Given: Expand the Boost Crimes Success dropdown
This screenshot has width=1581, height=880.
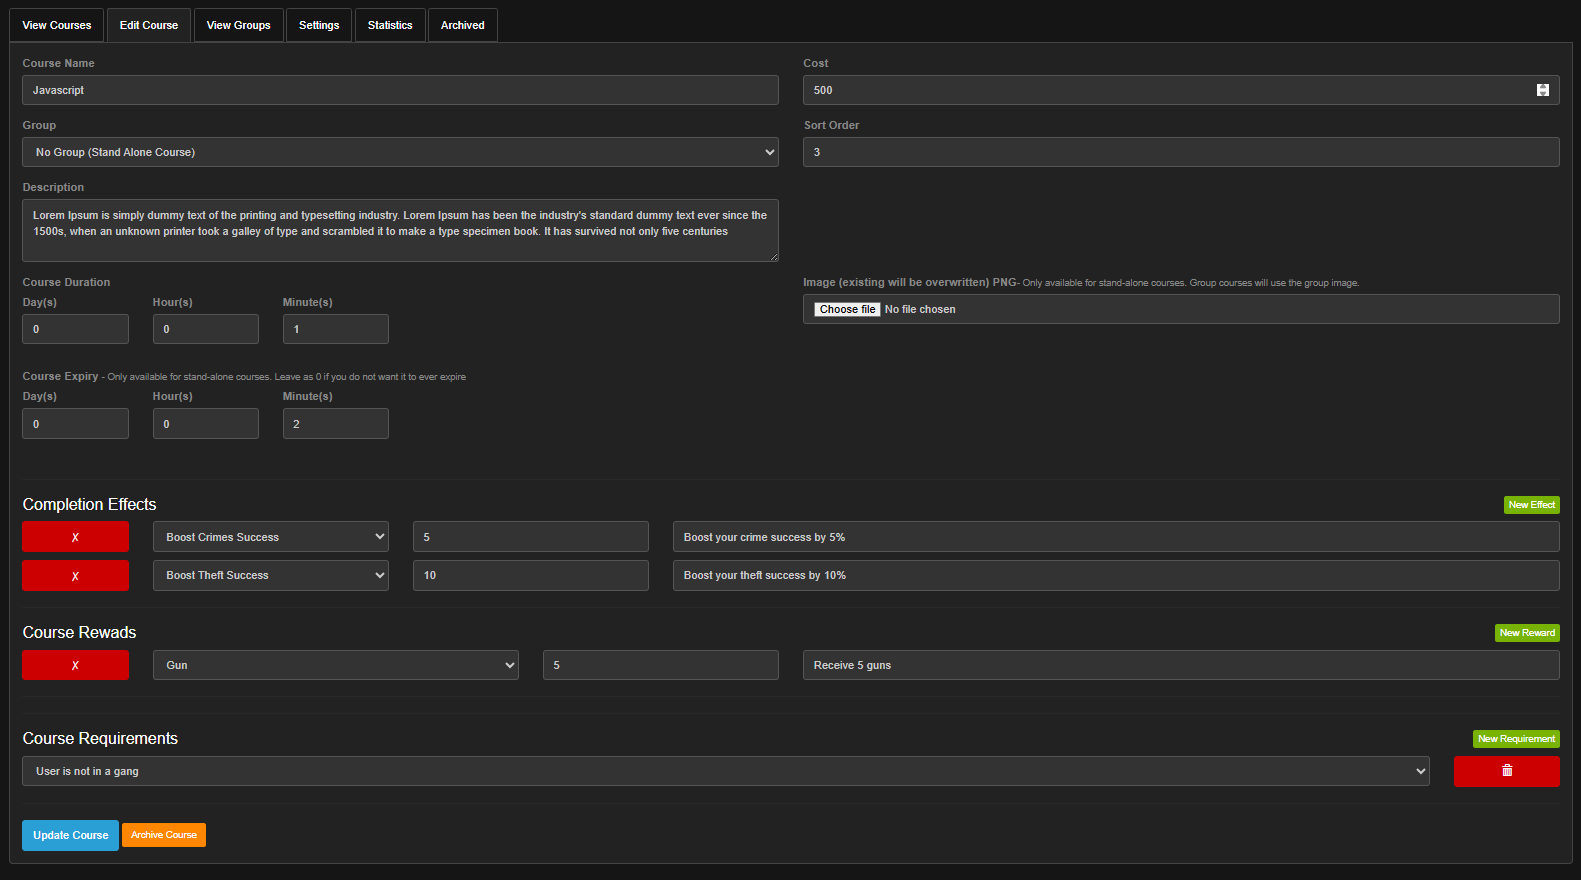Looking at the screenshot, I should click(270, 537).
